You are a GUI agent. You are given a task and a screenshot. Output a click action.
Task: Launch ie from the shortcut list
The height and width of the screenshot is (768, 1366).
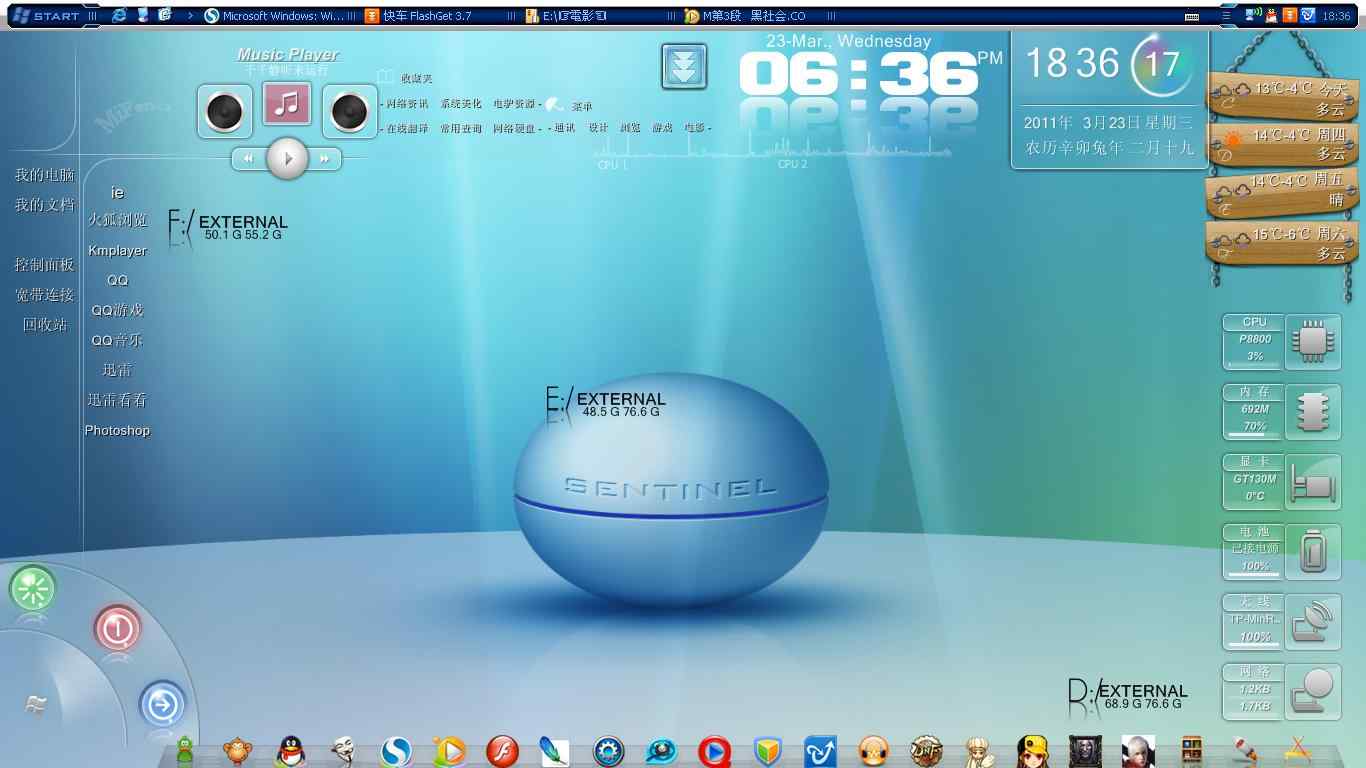(x=117, y=192)
